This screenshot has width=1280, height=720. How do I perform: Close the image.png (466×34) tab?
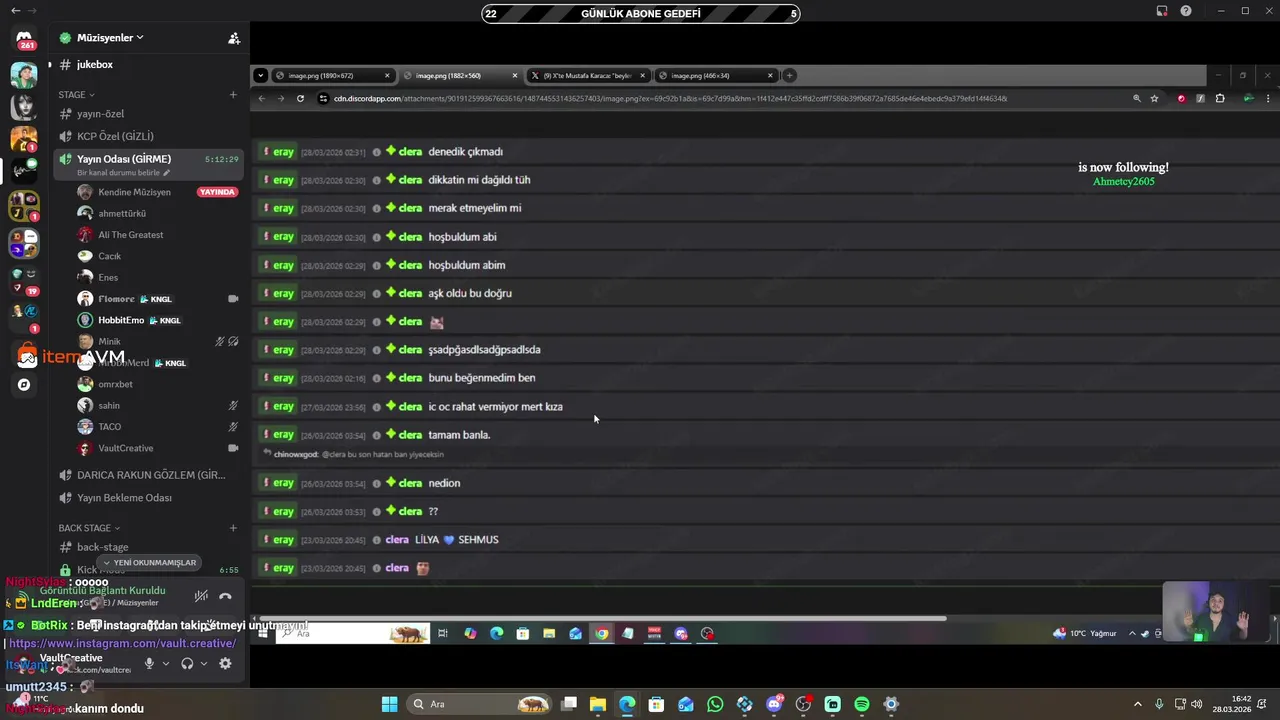tap(770, 75)
